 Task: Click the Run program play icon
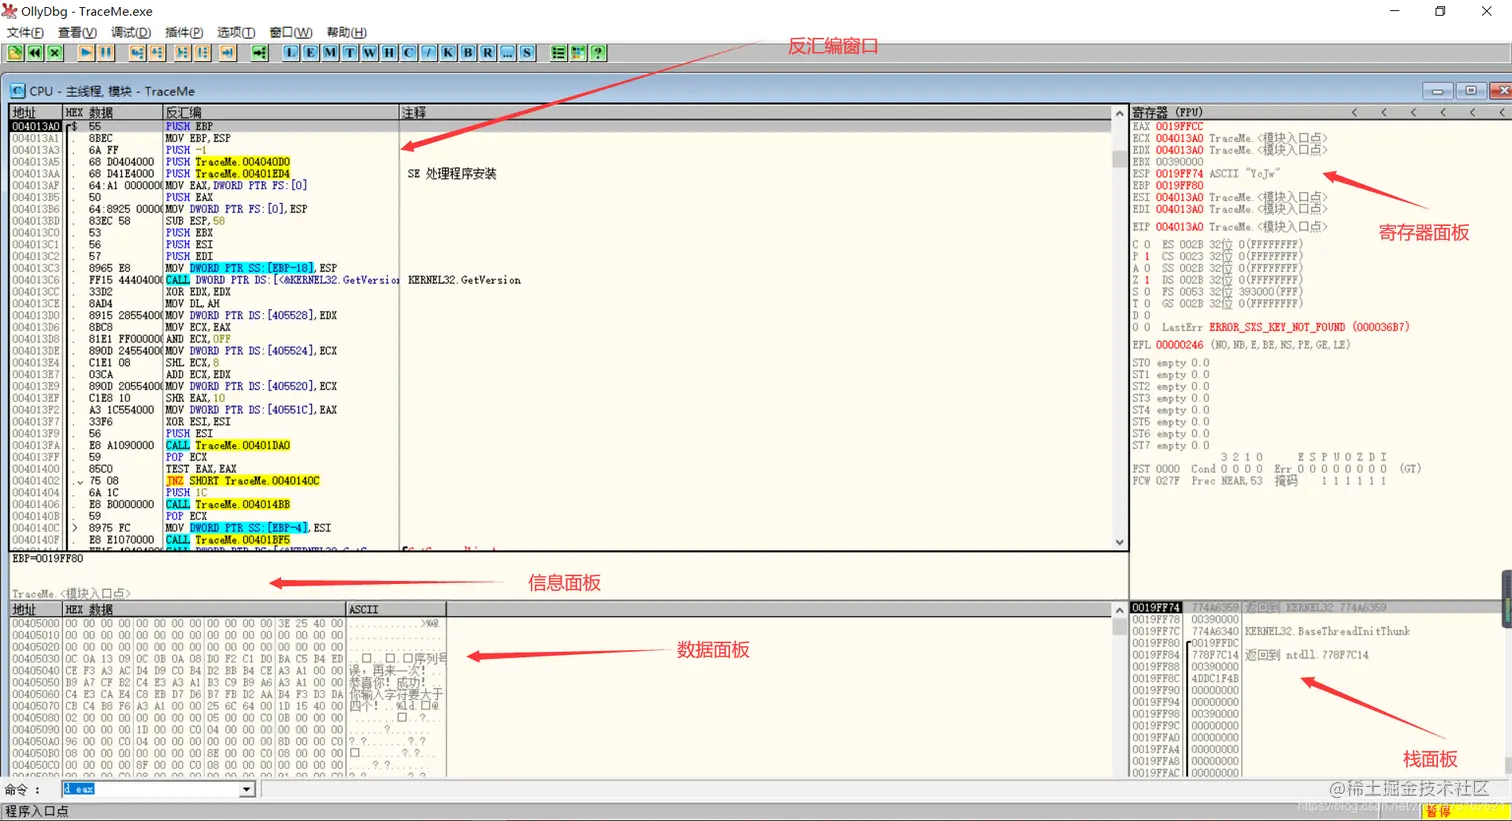pyautogui.click(x=86, y=53)
